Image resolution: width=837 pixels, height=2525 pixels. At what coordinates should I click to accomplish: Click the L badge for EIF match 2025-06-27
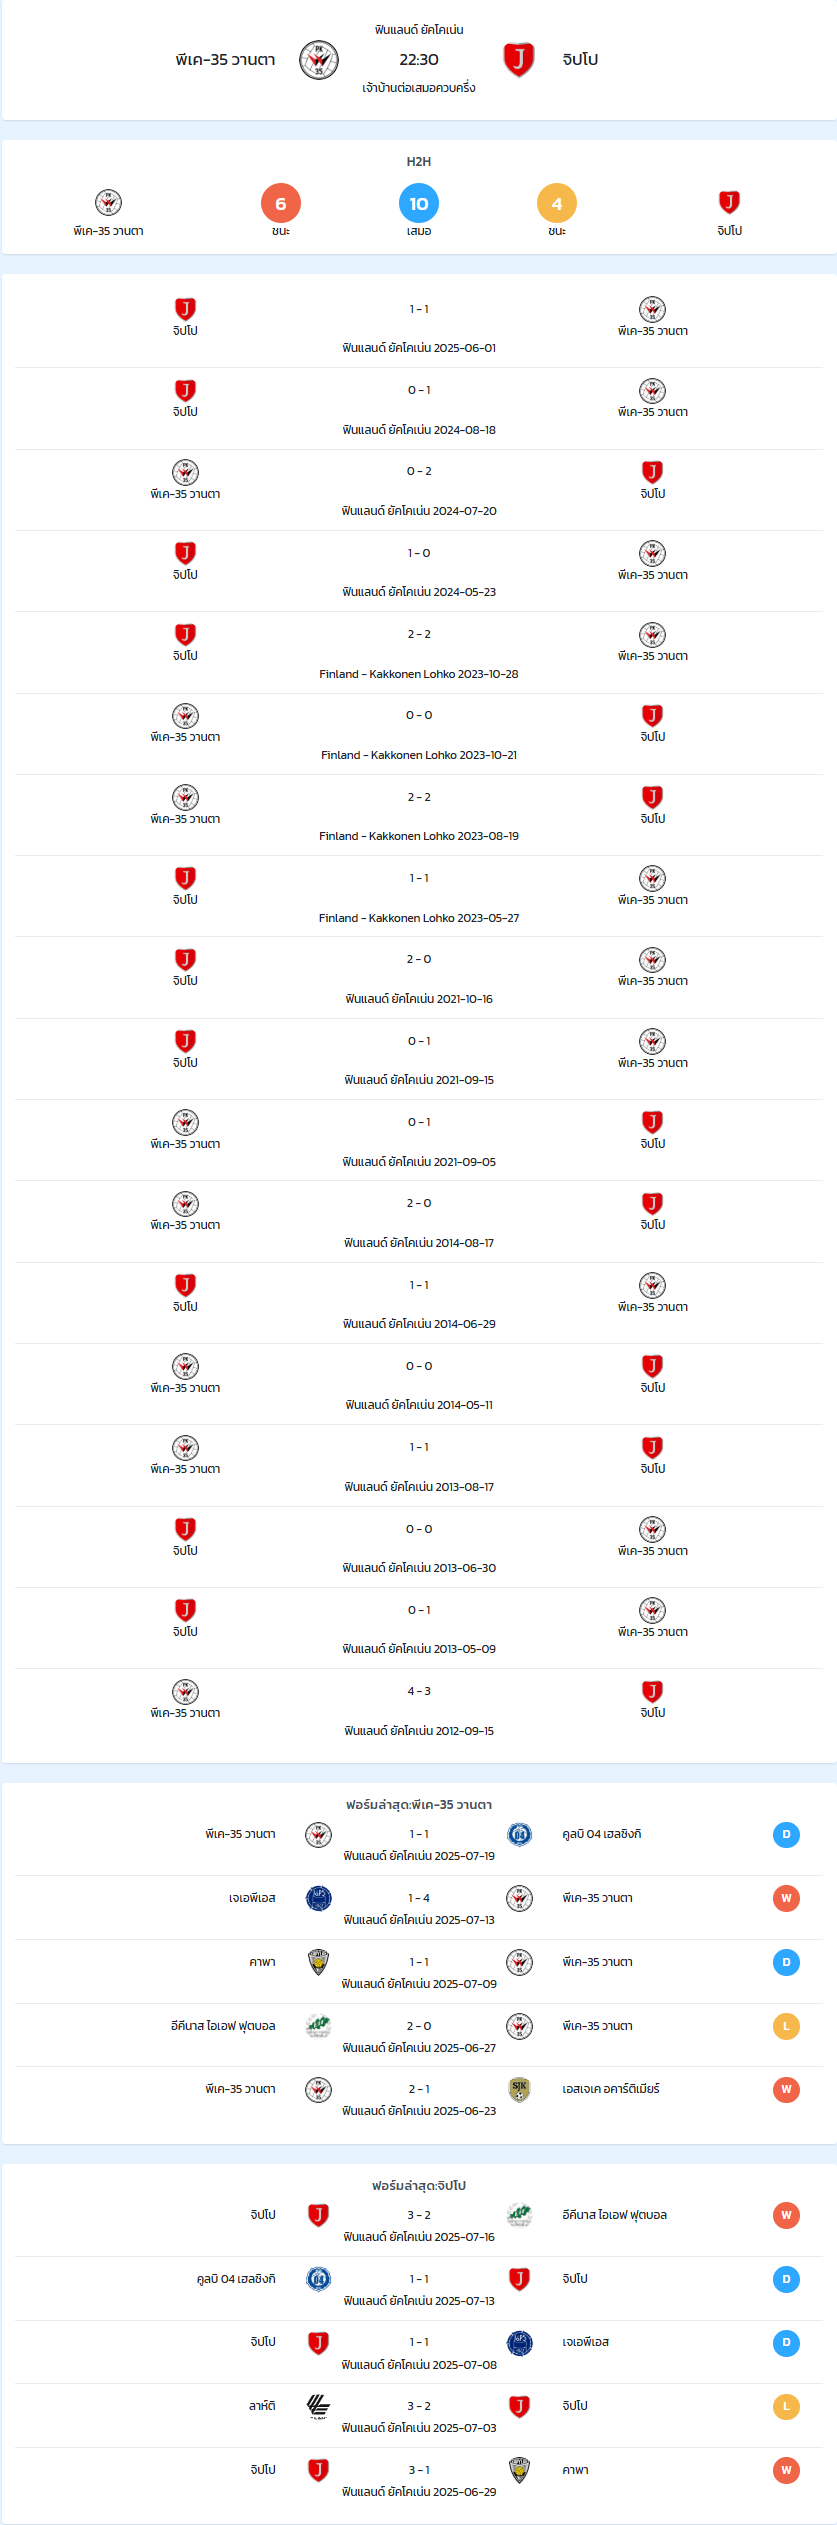coord(786,2026)
